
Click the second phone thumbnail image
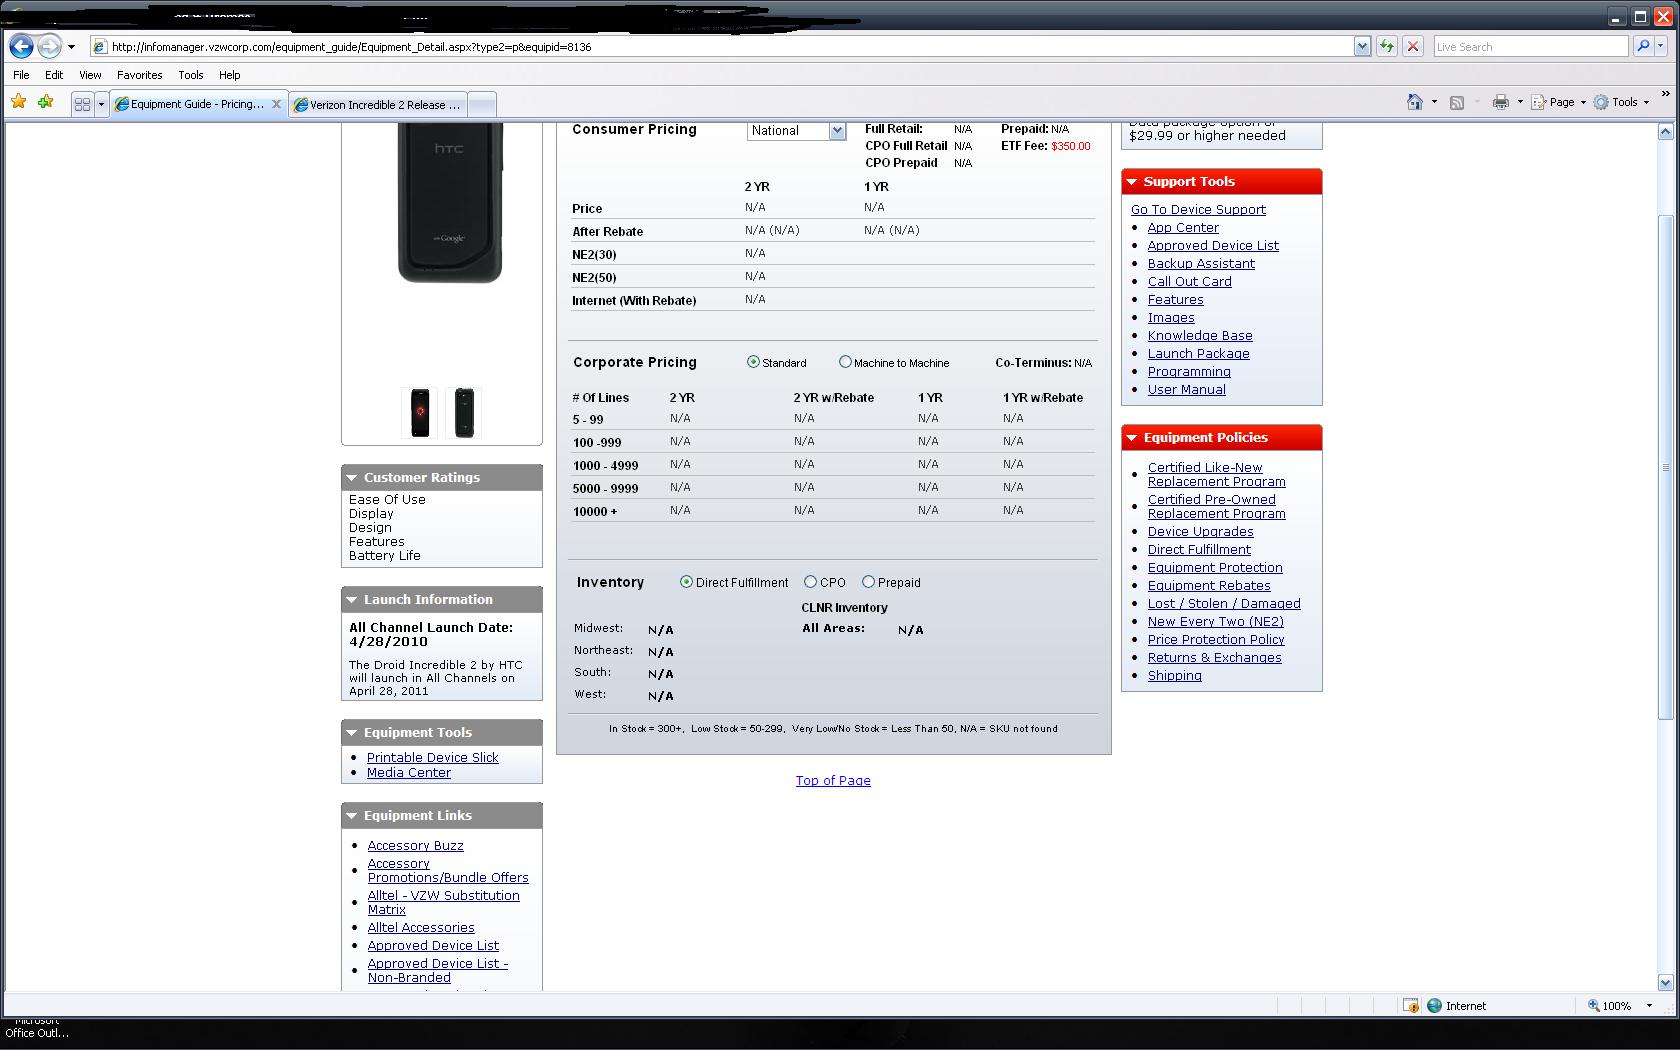464,412
